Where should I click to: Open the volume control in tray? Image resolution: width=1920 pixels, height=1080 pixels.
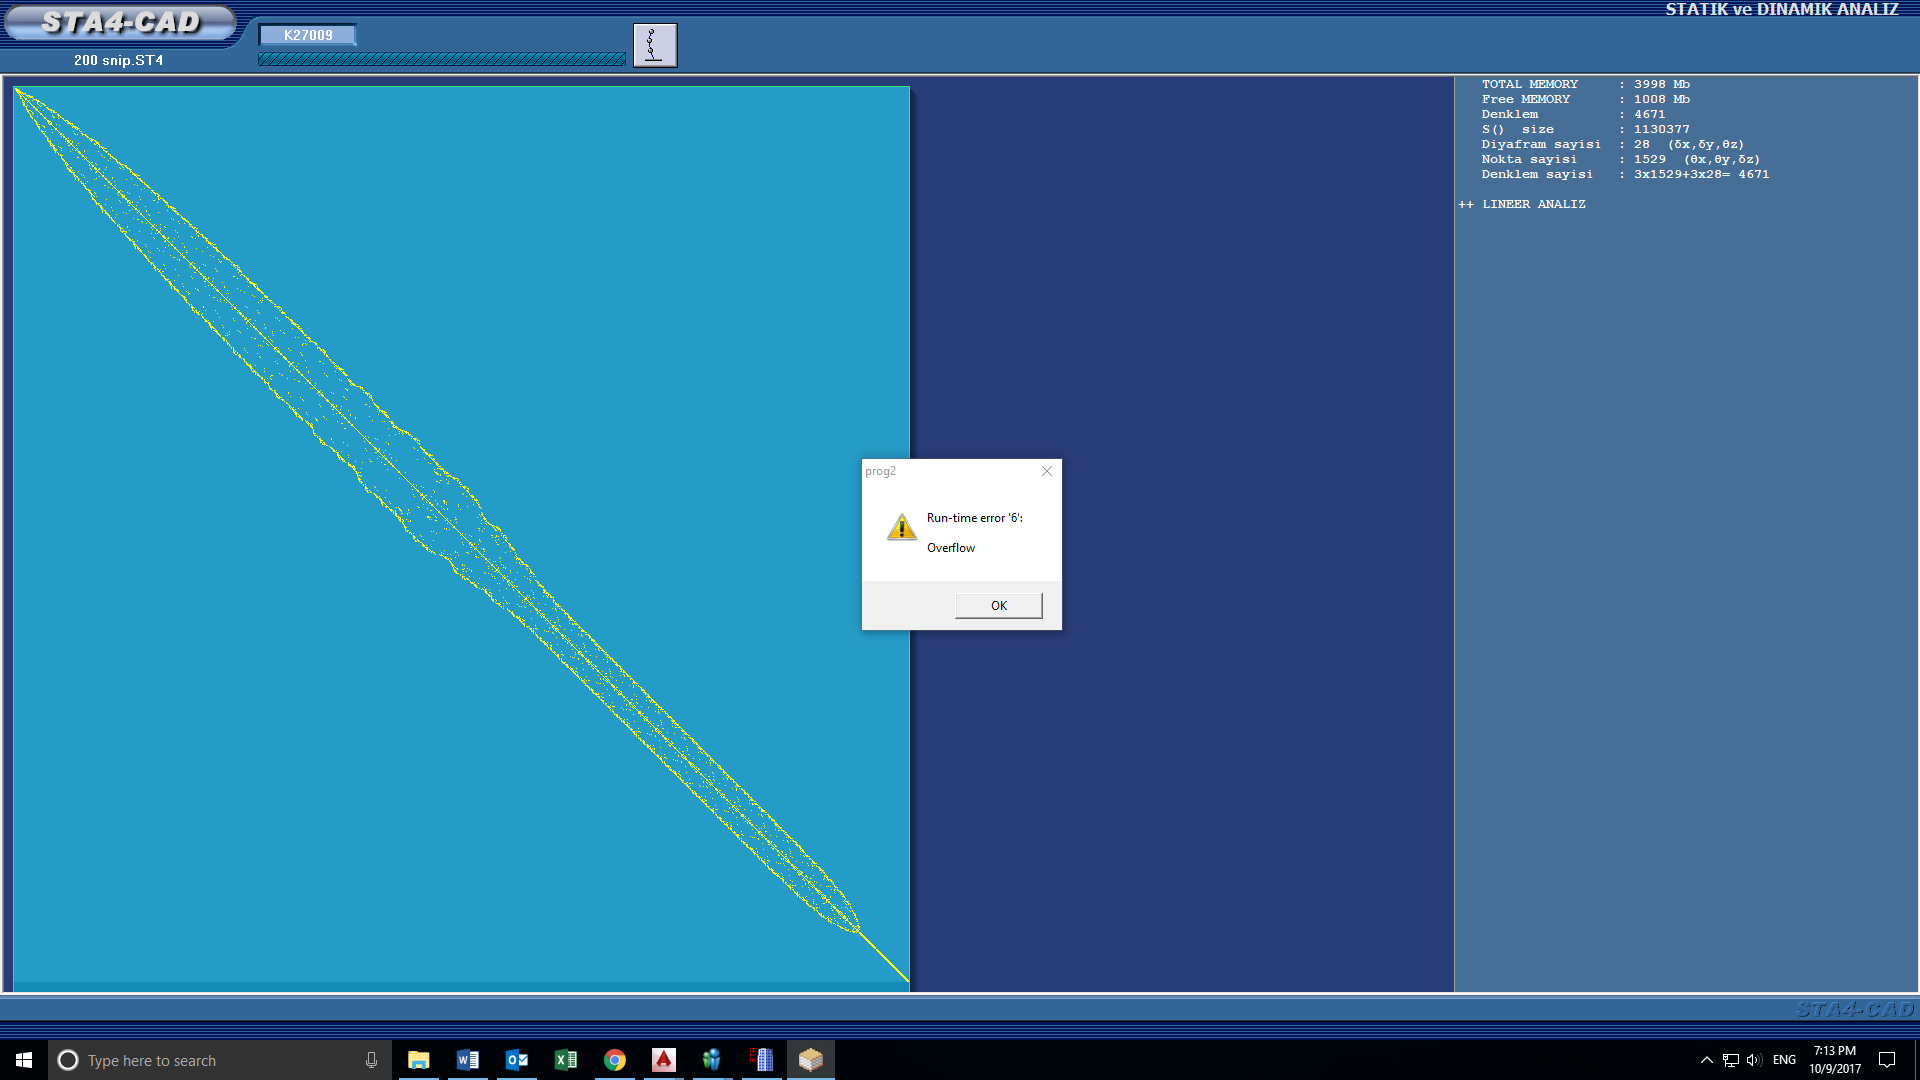pos(1755,1060)
